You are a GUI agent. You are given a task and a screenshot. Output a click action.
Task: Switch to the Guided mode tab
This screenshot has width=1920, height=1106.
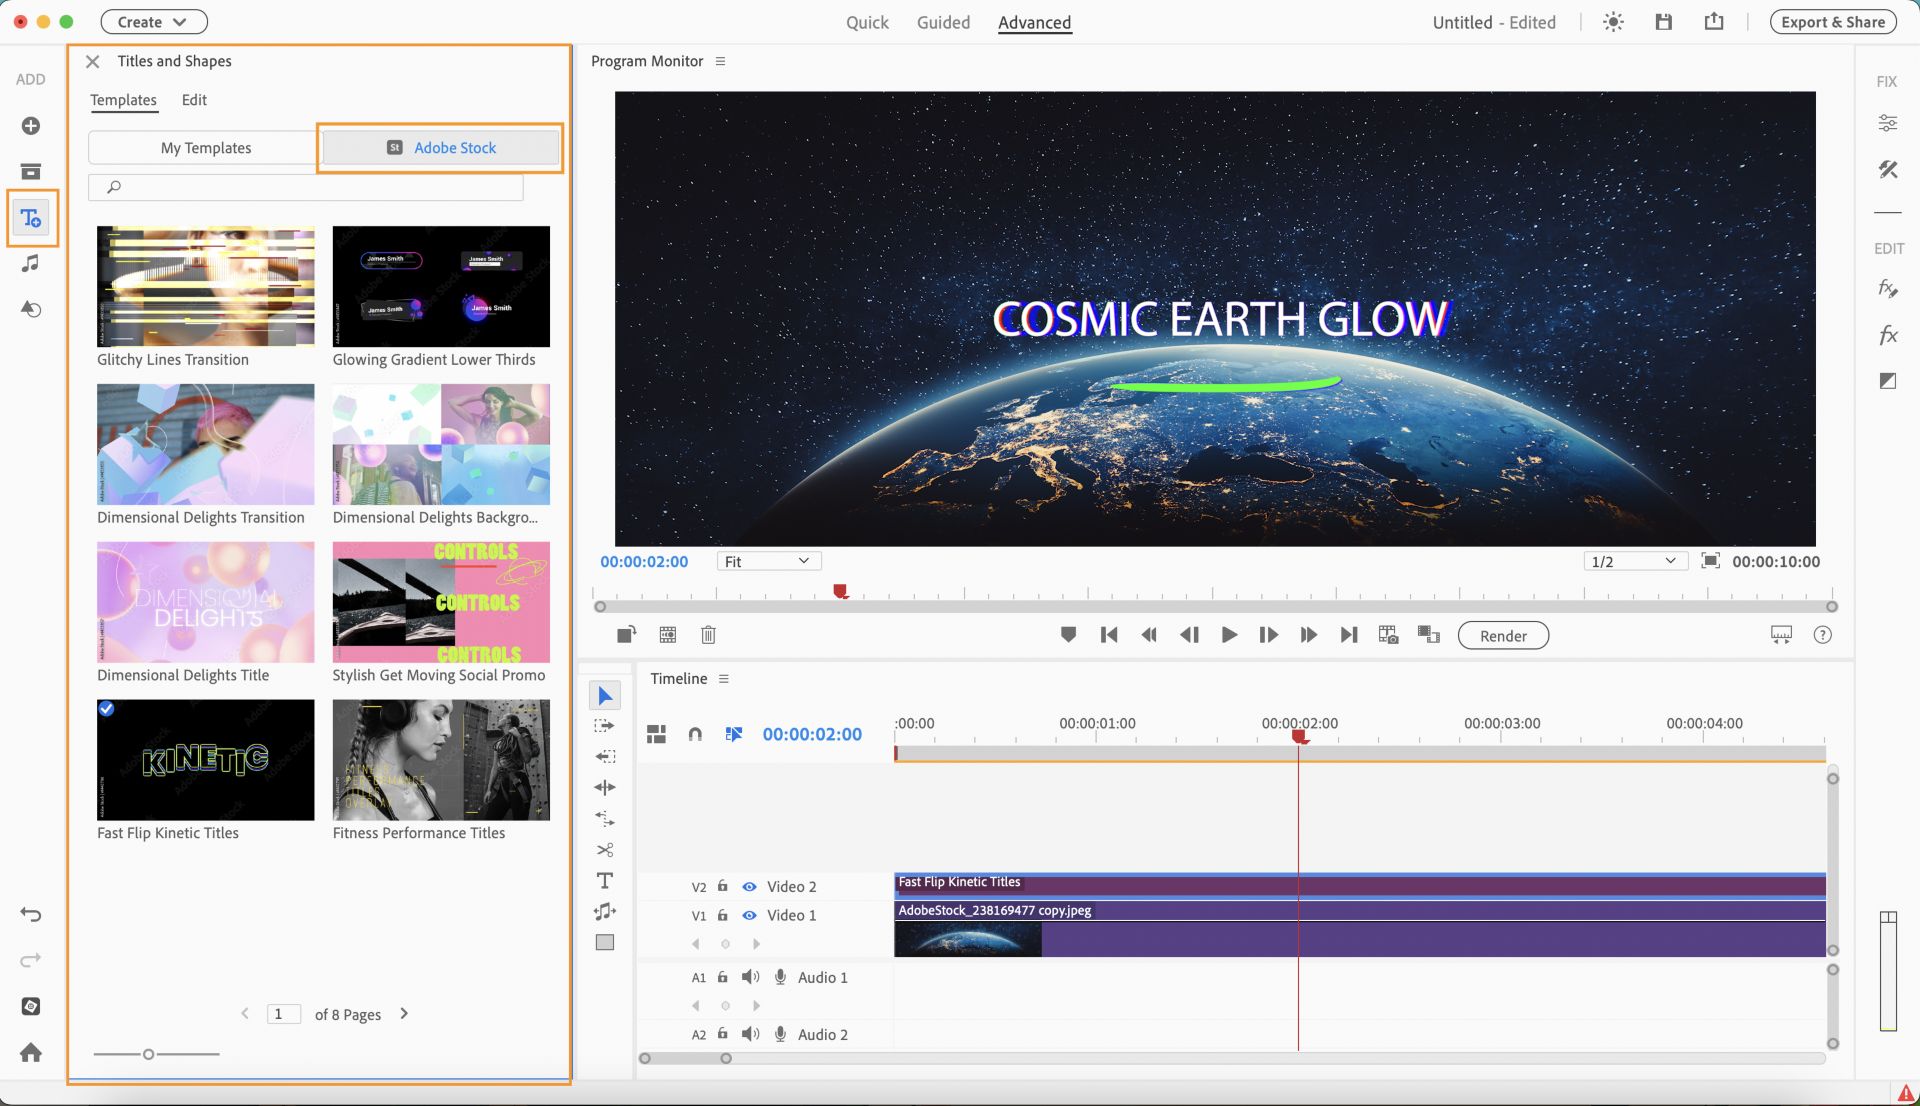tap(943, 22)
